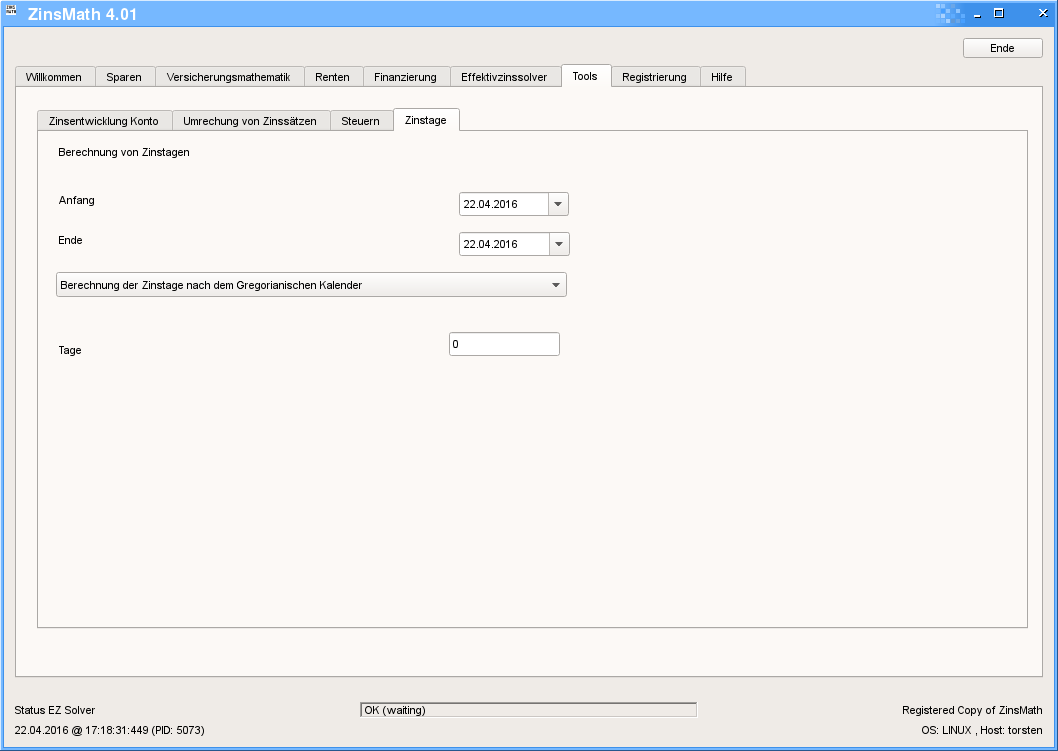Open the Umrechung von Zinssätzen sub-tab
The image size is (1058, 751).
pyautogui.click(x=250, y=121)
